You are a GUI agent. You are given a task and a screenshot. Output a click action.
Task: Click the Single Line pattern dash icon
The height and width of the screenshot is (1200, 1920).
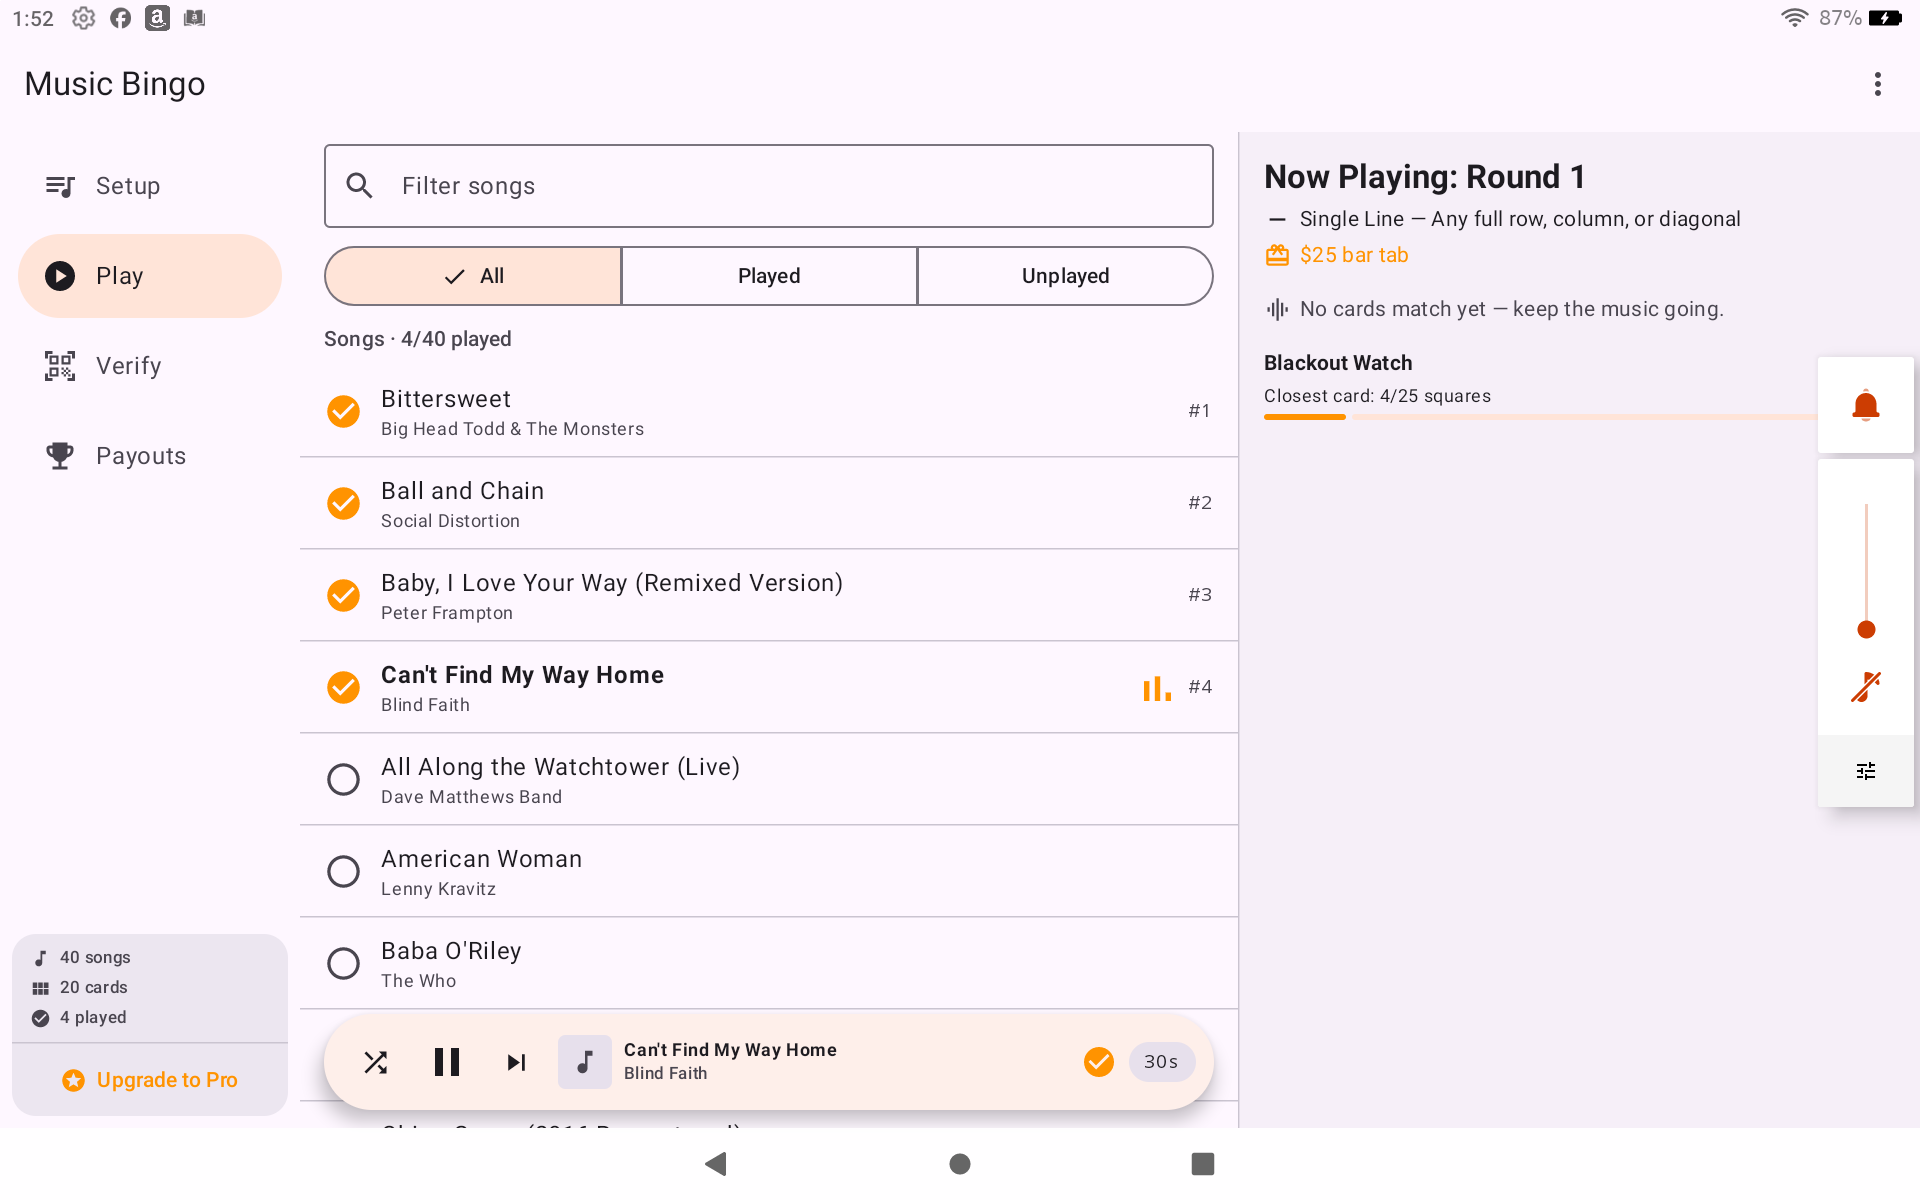(1277, 219)
